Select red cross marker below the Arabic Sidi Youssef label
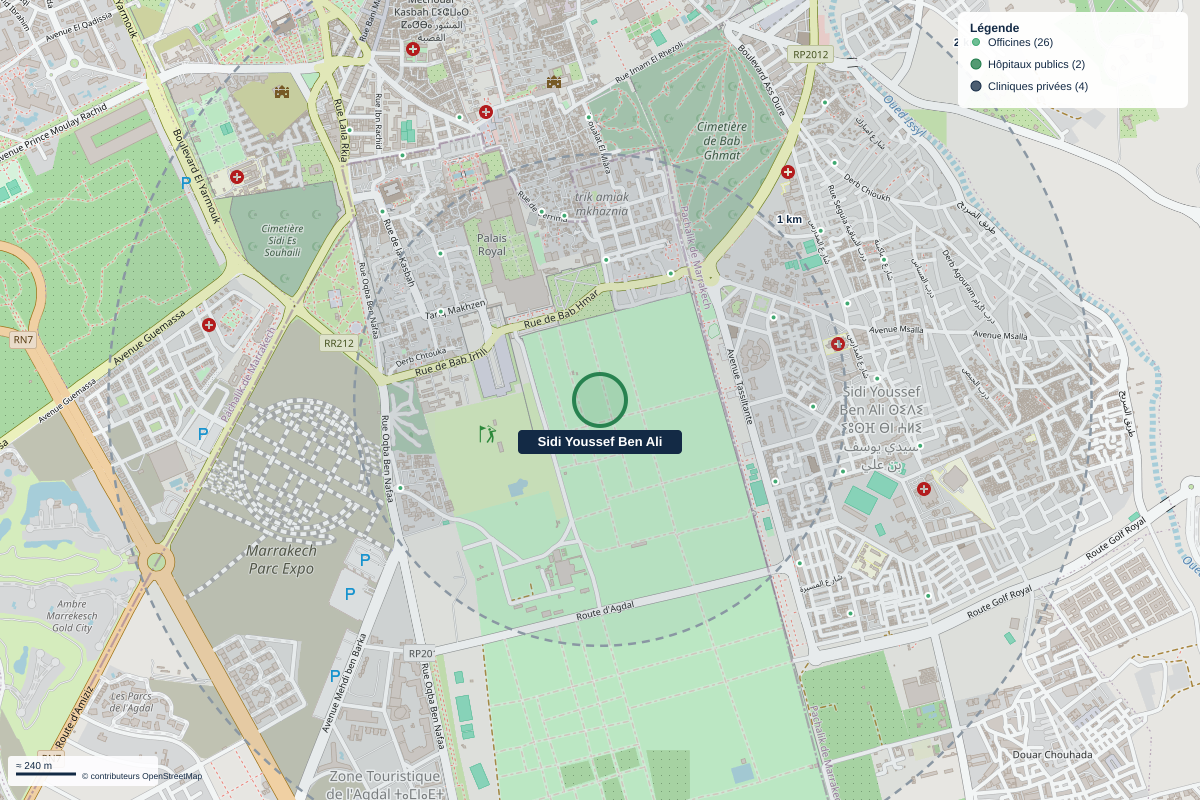The image size is (1200, 800). 924,489
